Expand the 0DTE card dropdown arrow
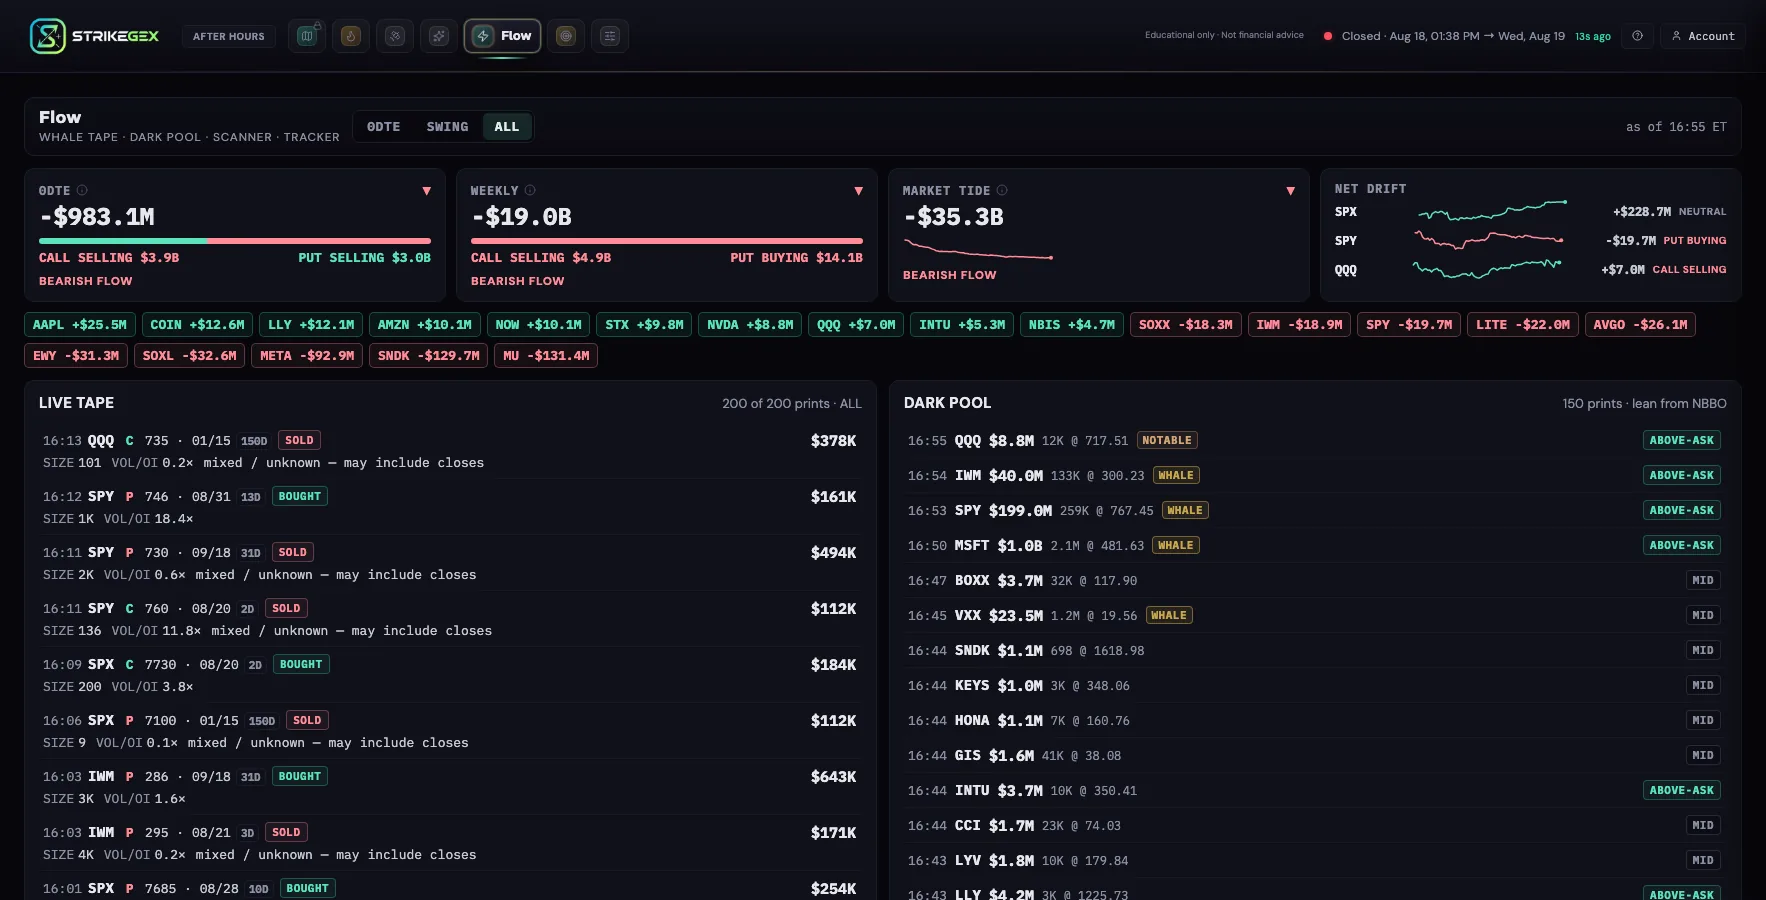 pyautogui.click(x=427, y=191)
